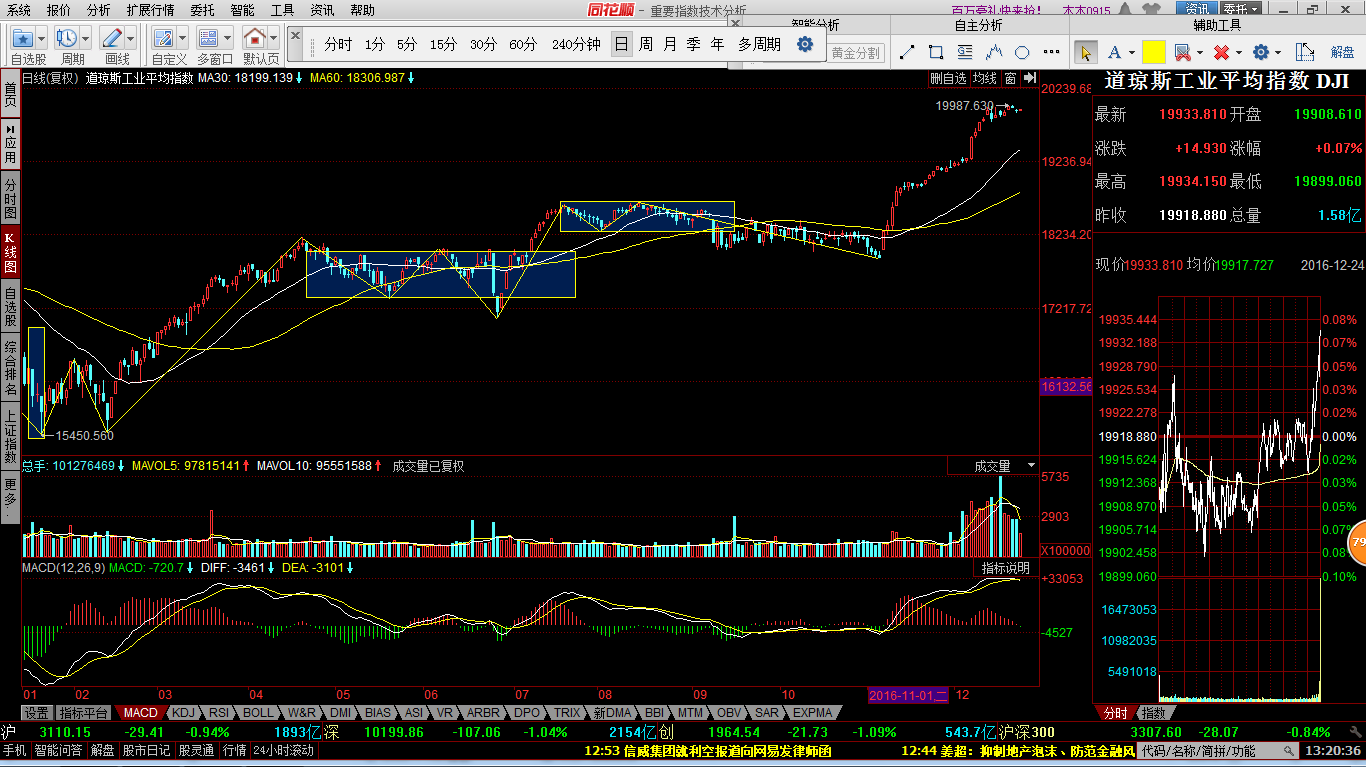Switch chart period to 分时
The image size is (1366, 767).
tap(338, 44)
